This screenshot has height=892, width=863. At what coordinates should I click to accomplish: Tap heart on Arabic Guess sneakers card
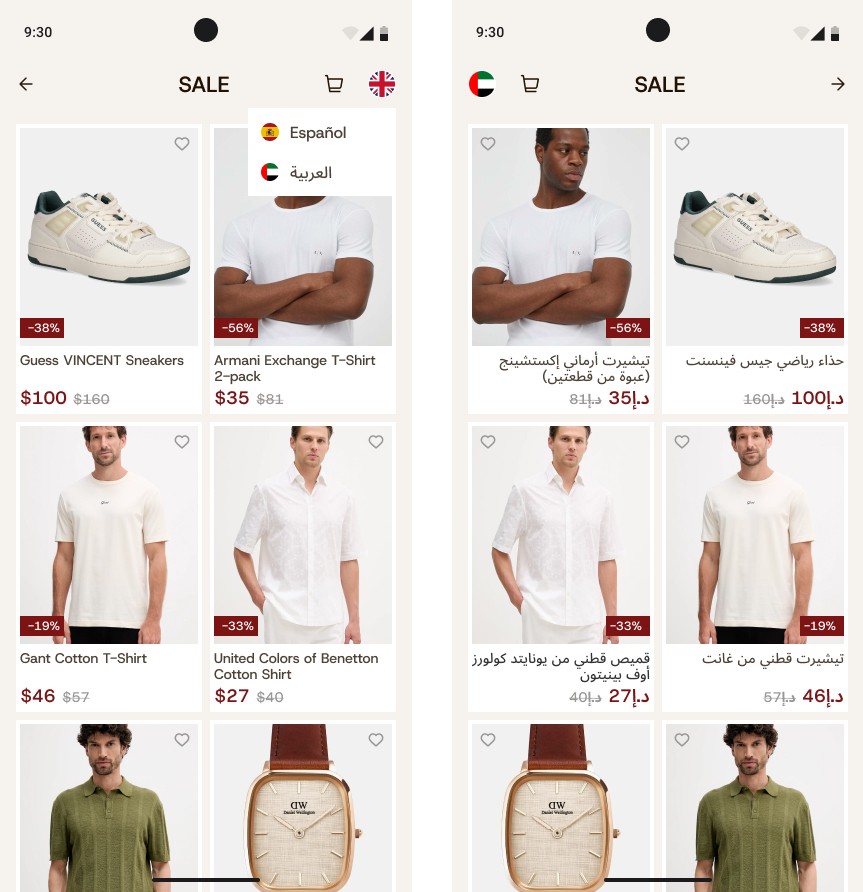coord(682,143)
